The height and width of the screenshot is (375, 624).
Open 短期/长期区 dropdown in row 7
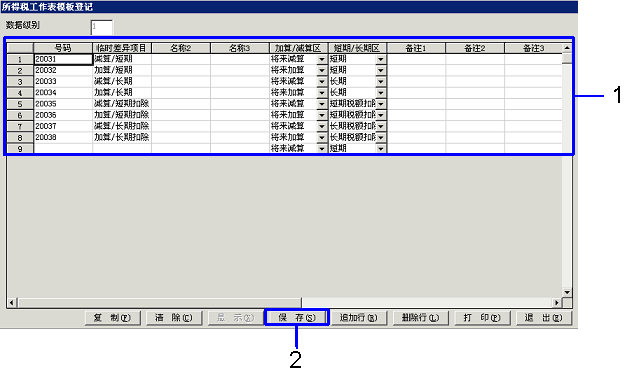click(x=381, y=126)
